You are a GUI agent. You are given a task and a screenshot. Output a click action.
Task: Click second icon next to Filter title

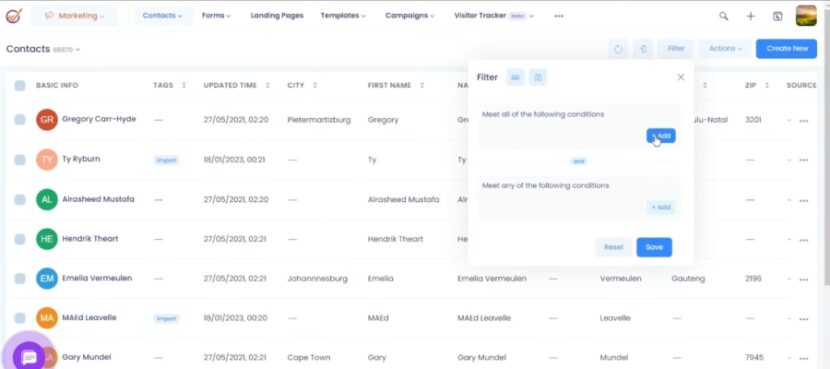pos(538,77)
